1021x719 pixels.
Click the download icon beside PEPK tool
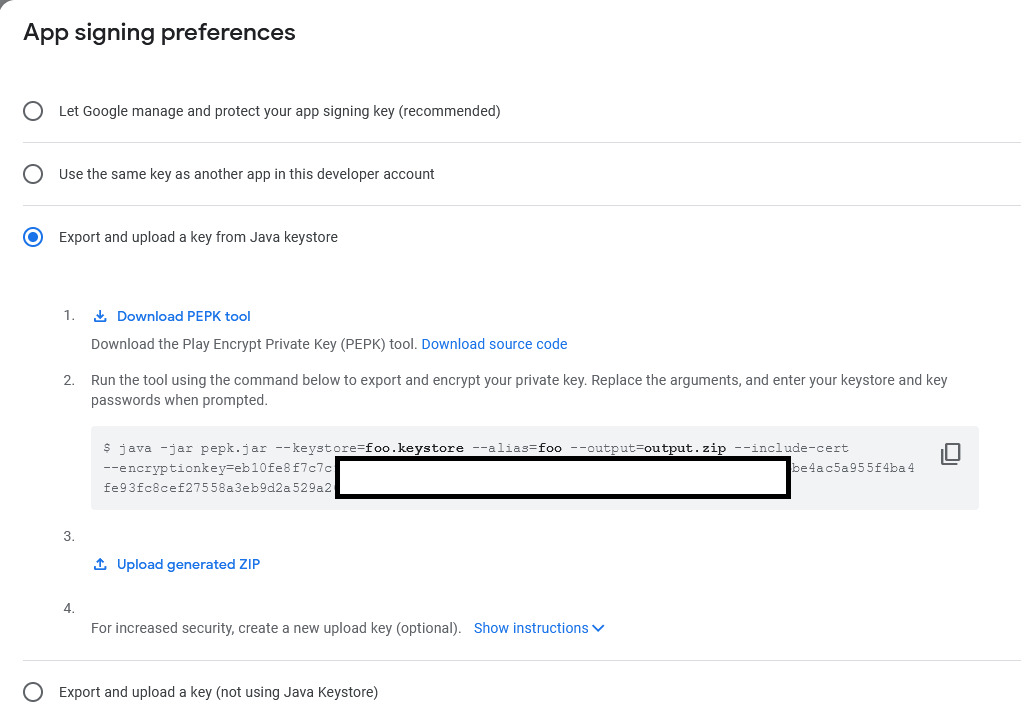click(x=100, y=317)
